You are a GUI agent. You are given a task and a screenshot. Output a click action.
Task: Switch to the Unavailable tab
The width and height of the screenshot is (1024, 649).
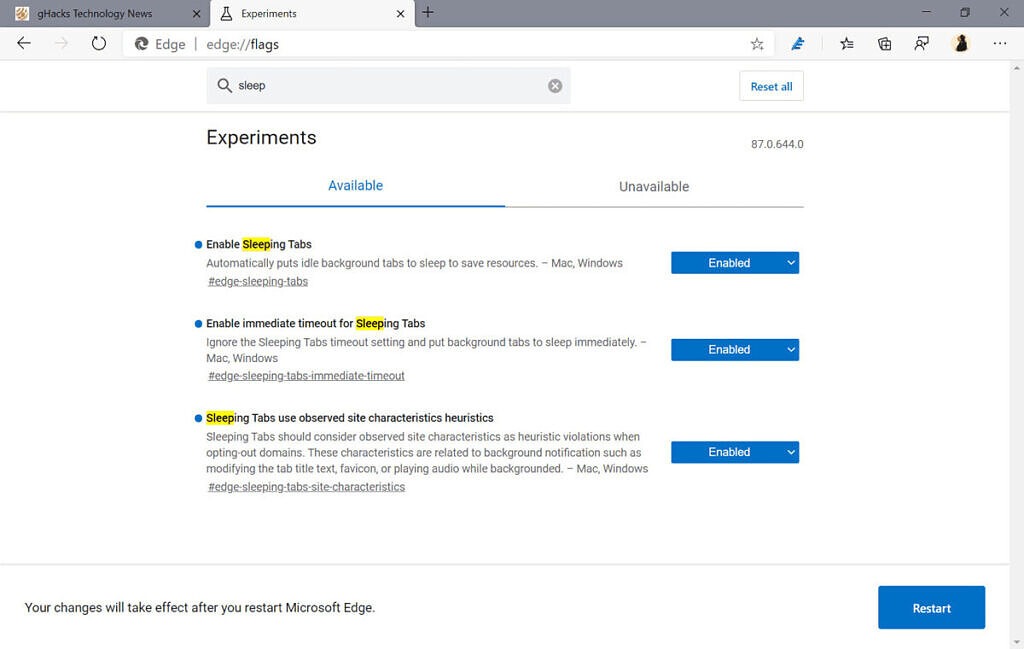[x=653, y=186]
